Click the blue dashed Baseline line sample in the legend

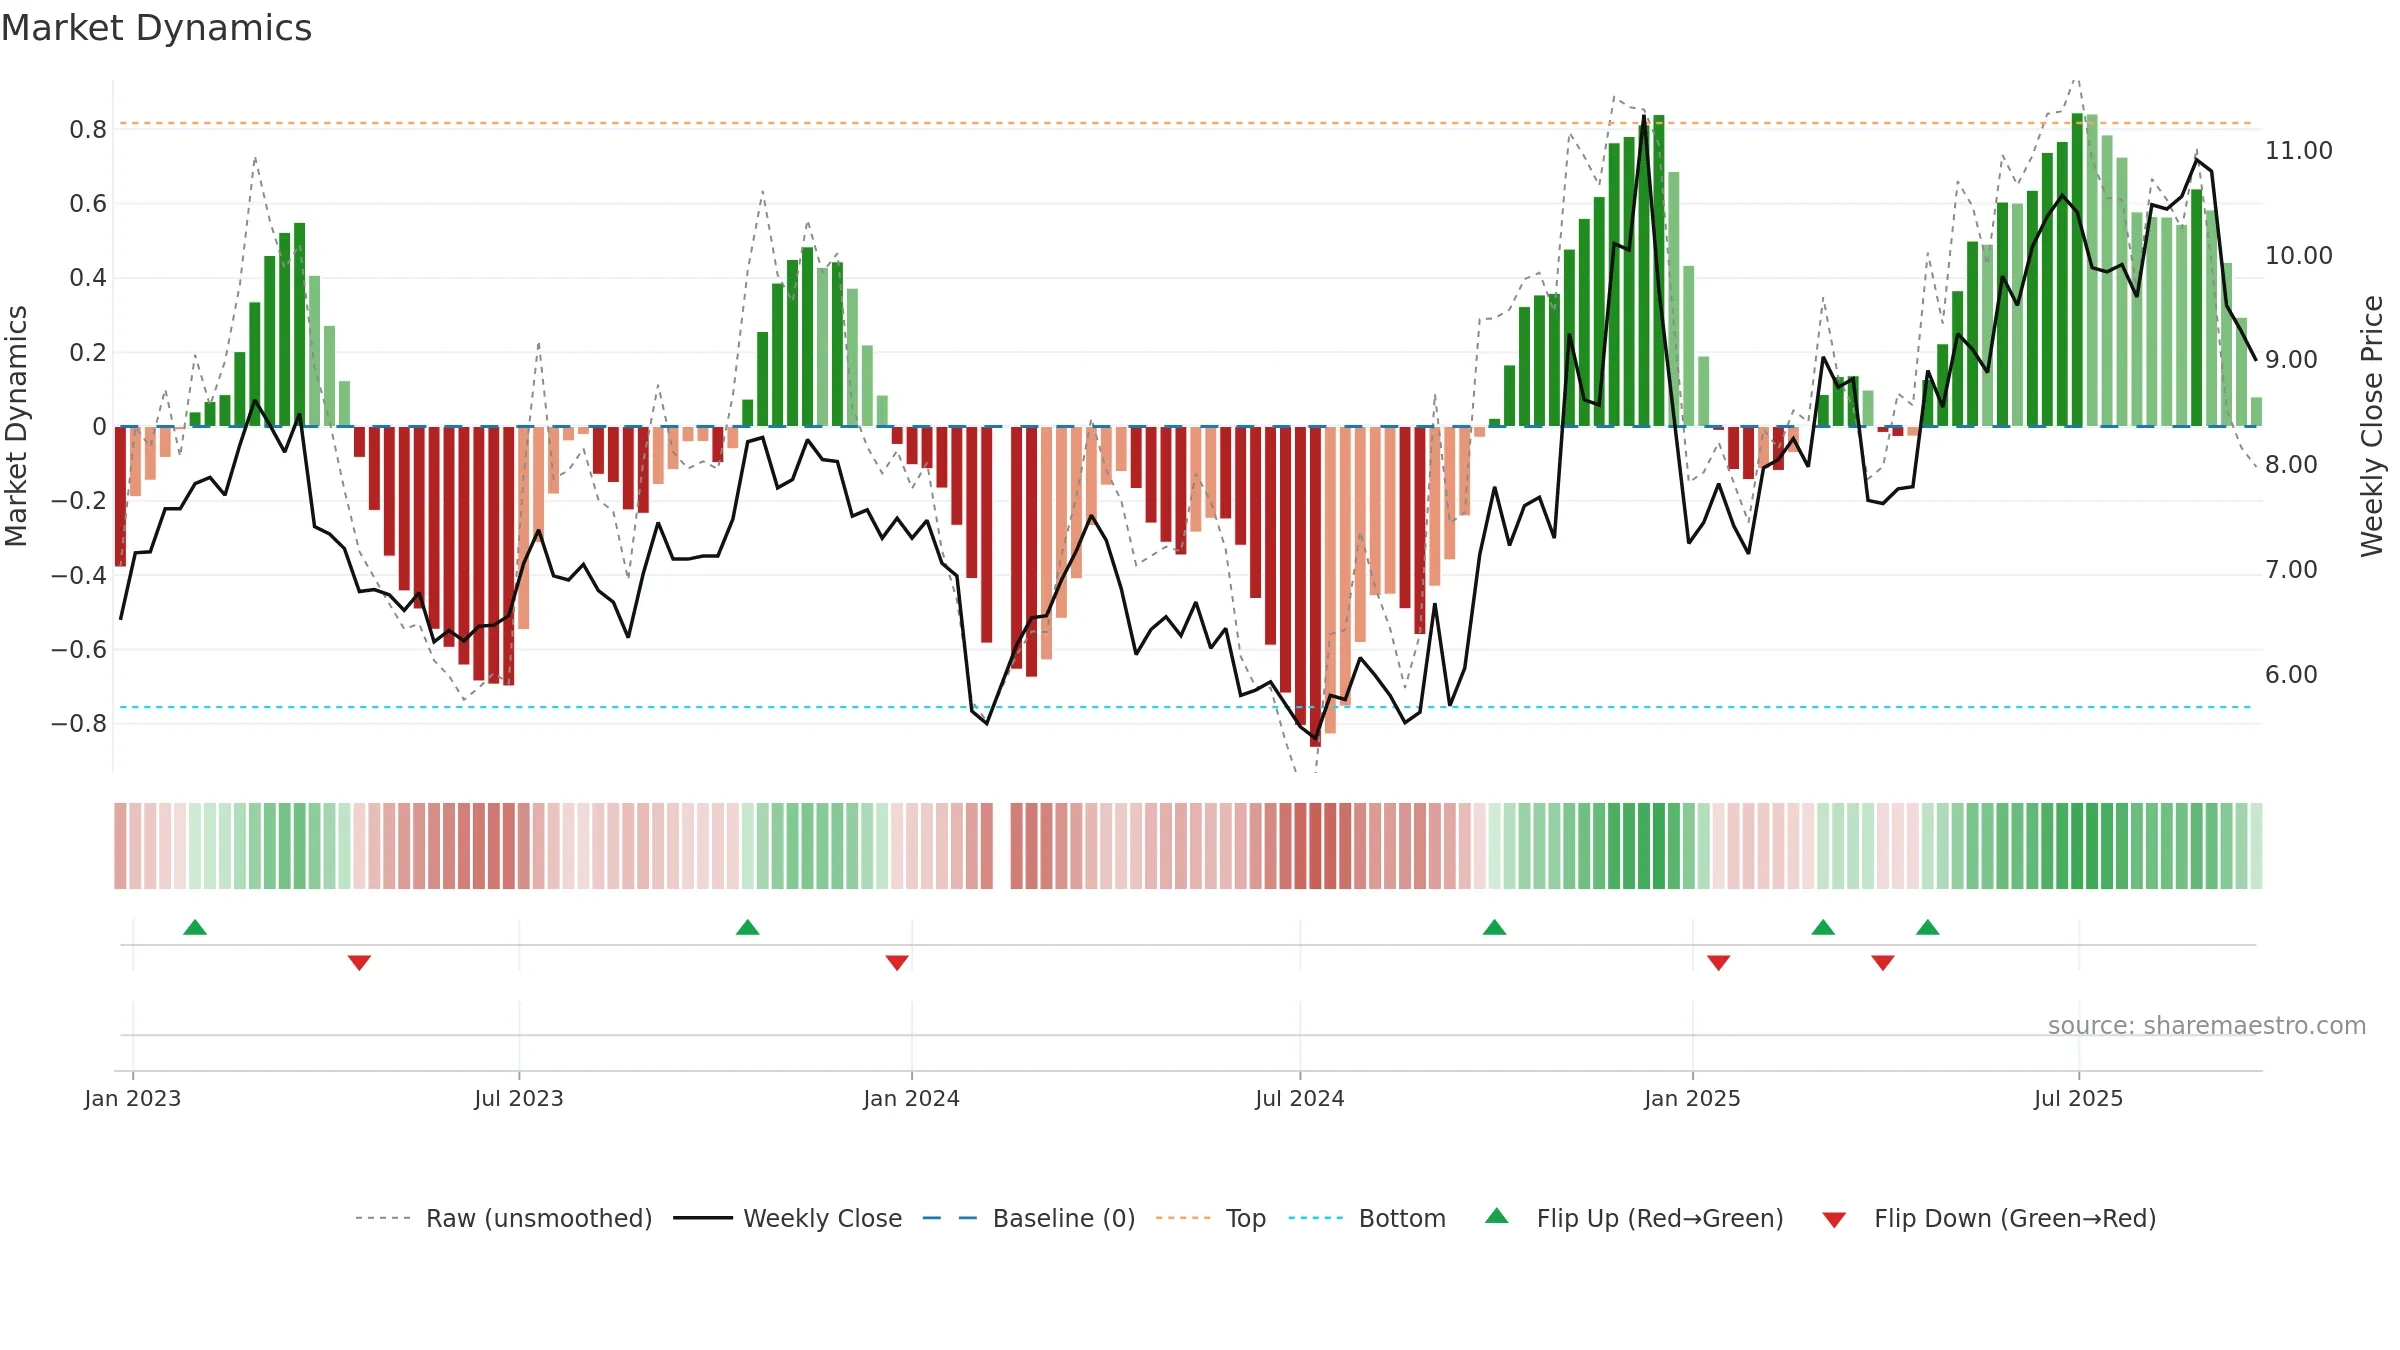click(x=950, y=1218)
